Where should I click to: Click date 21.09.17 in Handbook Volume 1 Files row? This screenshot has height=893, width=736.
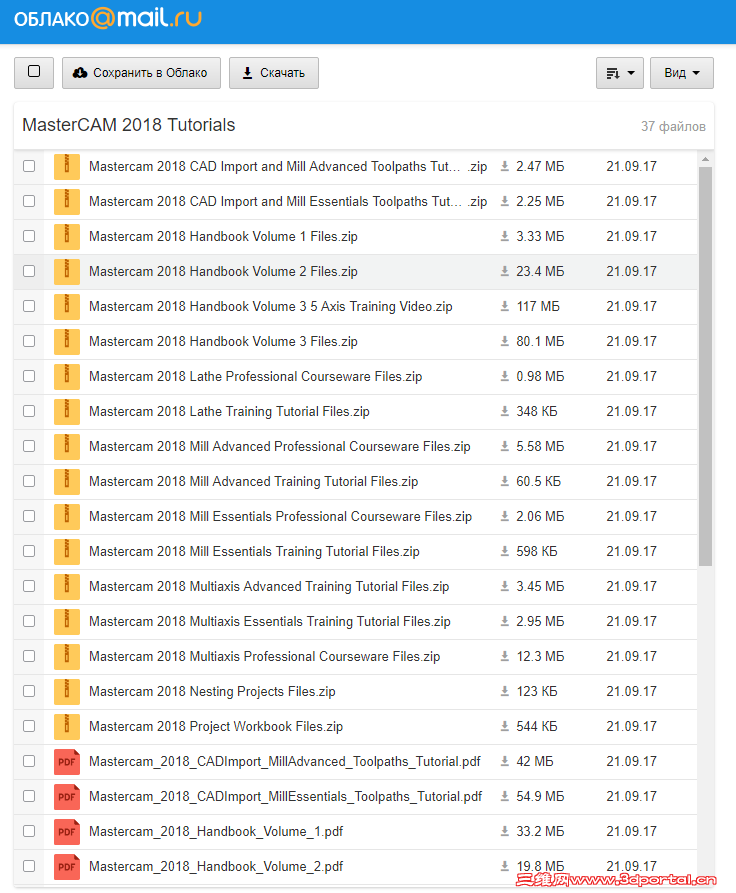tap(632, 236)
